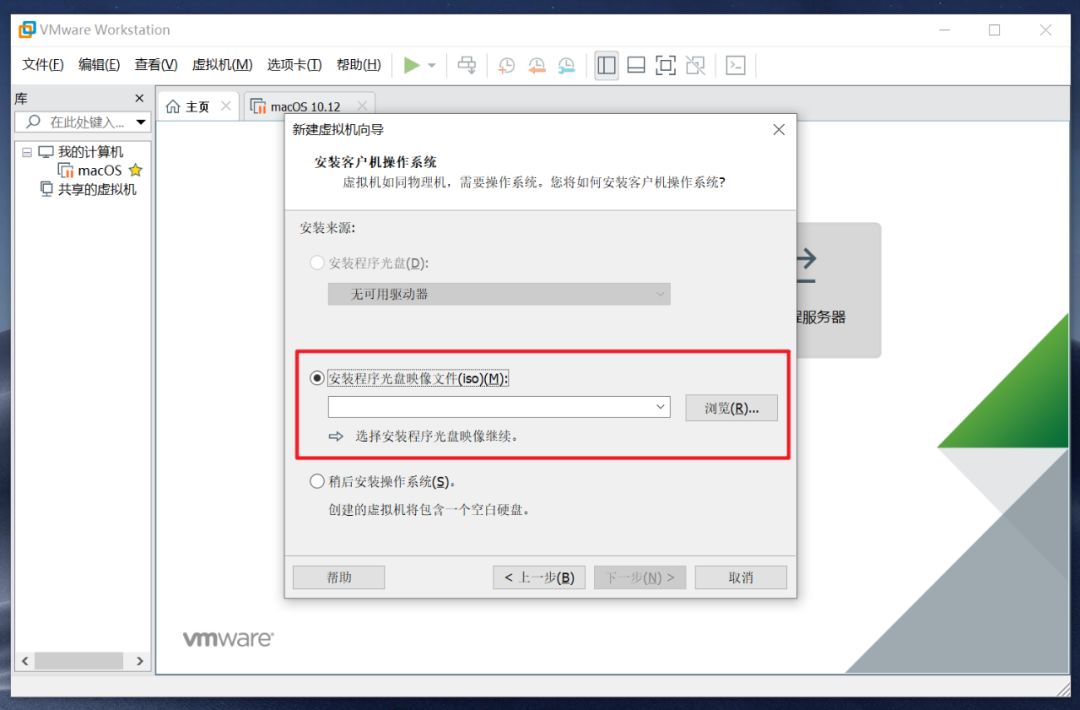
Task: Select 稍后安装操作系统(S) radio button
Action: tap(317, 481)
